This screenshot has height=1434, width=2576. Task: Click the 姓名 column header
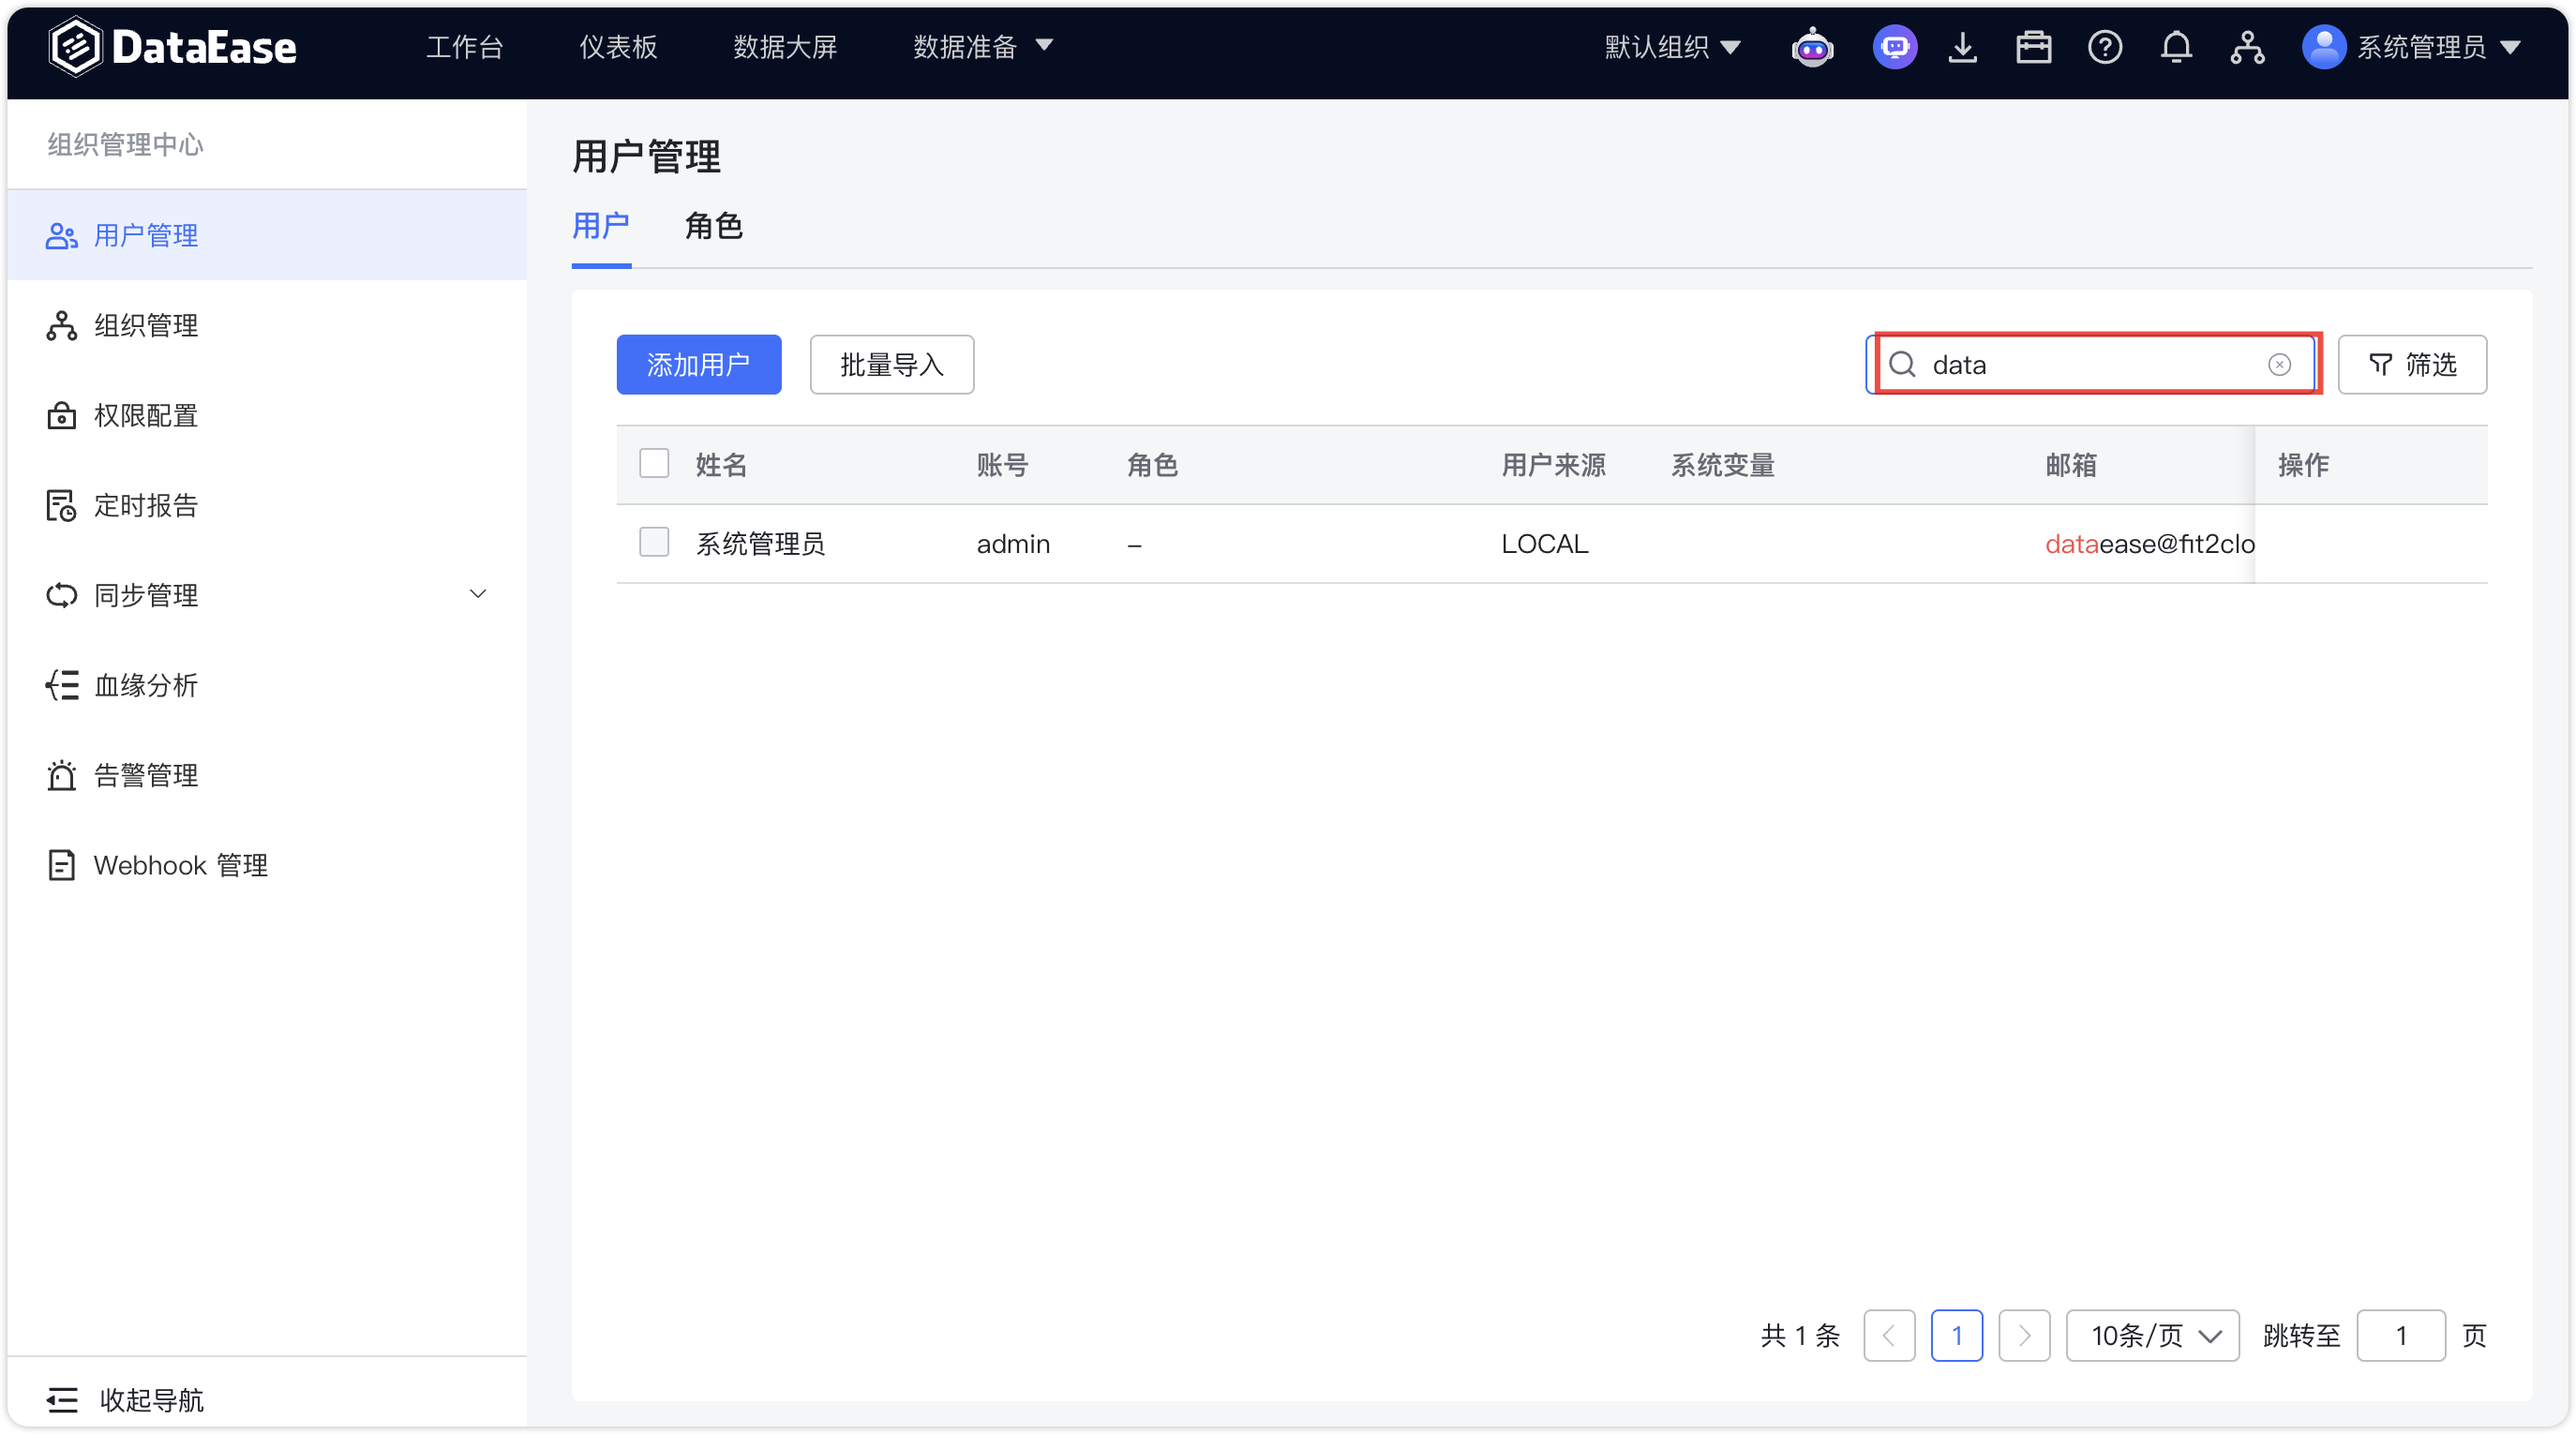(x=721, y=465)
